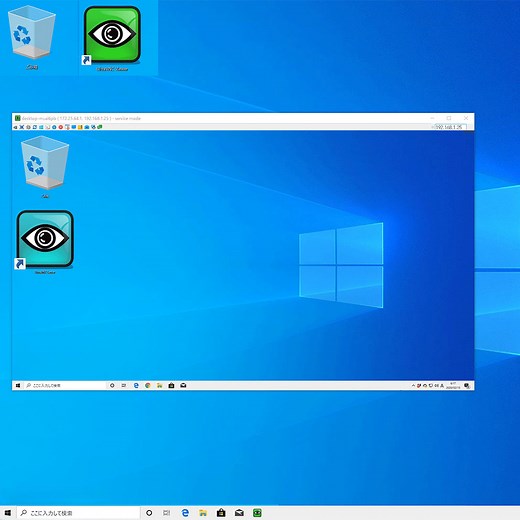Minimize the VNC viewer window
Screen dimensions: 520x520
coord(432,118)
